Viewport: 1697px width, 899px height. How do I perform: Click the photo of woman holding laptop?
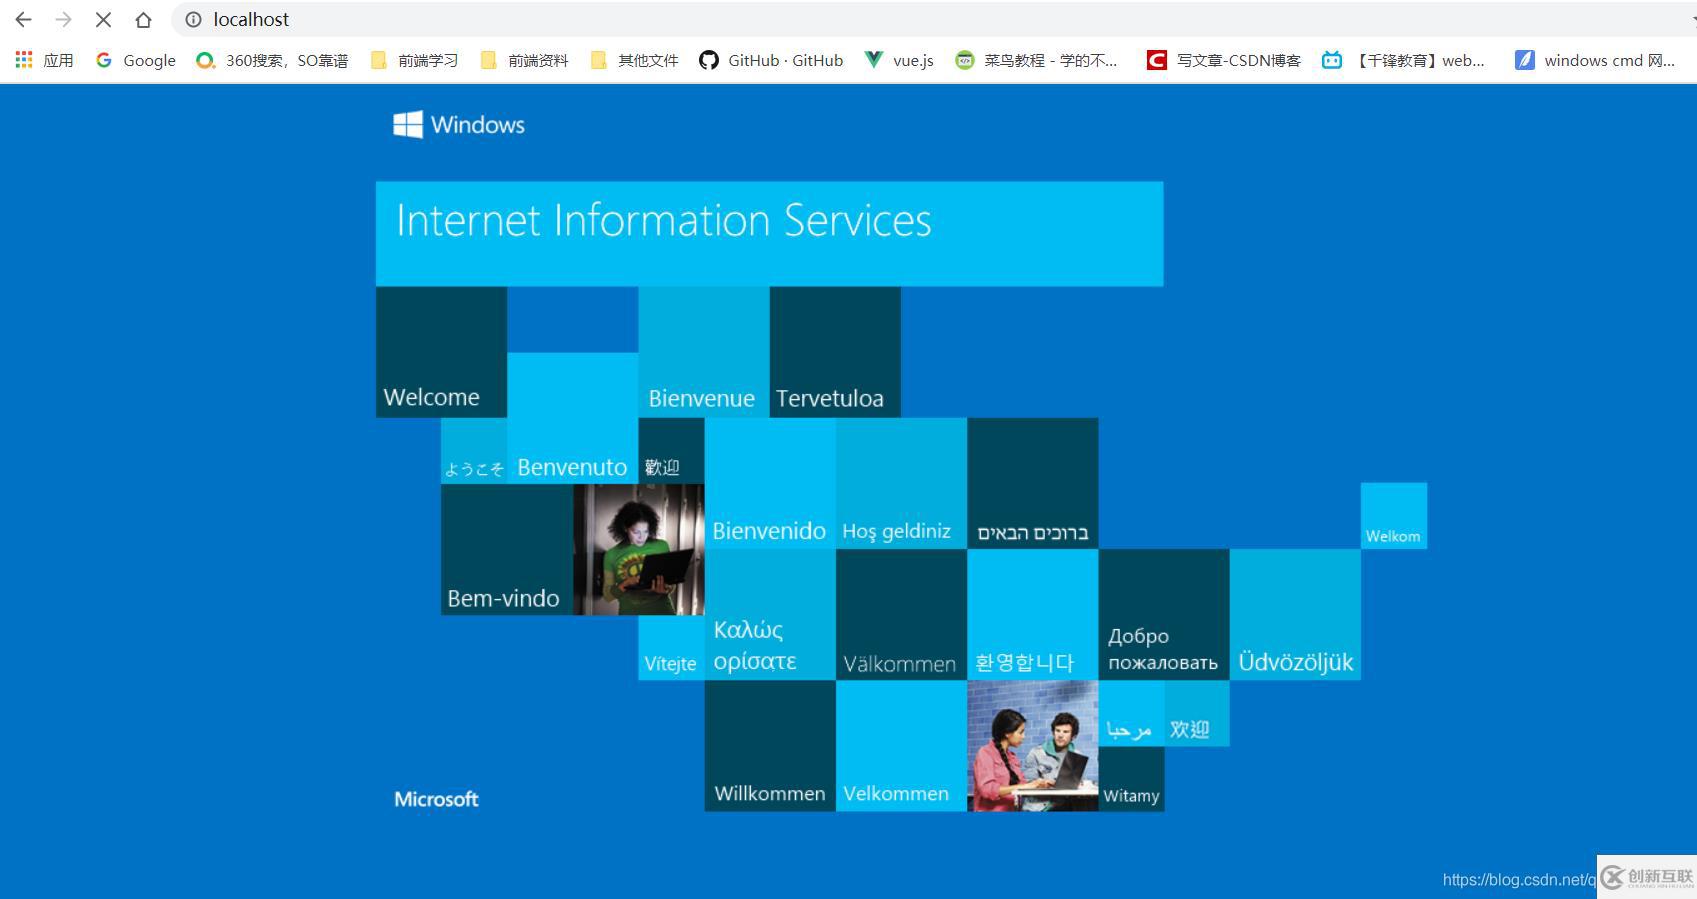[639, 549]
